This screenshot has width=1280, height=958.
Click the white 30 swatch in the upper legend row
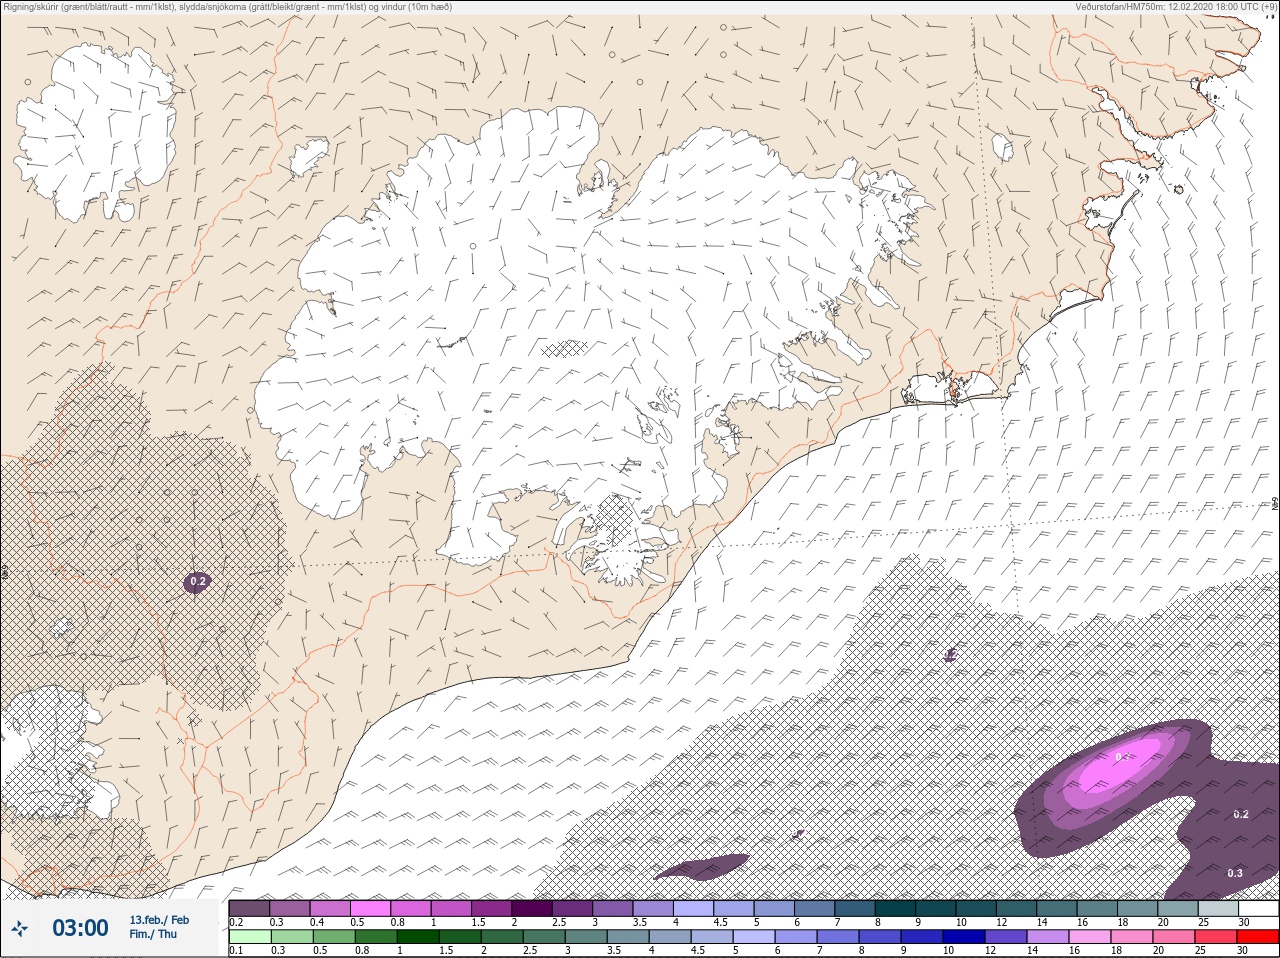[x=1258, y=908]
